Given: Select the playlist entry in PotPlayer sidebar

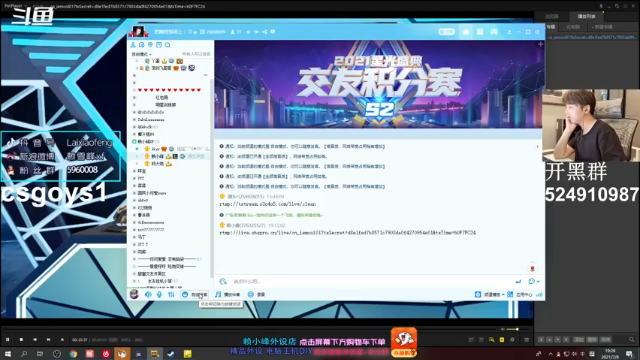Looking at the screenshot, I should click(592, 37).
